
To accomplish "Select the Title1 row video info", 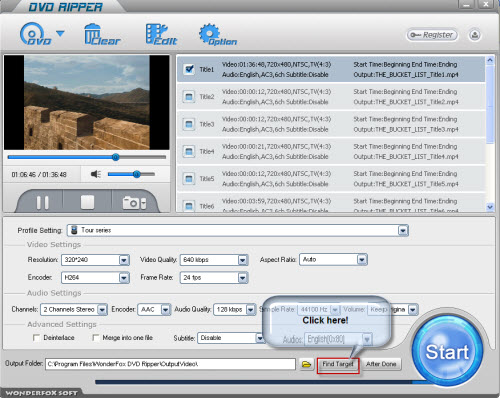I will click(x=276, y=64).
